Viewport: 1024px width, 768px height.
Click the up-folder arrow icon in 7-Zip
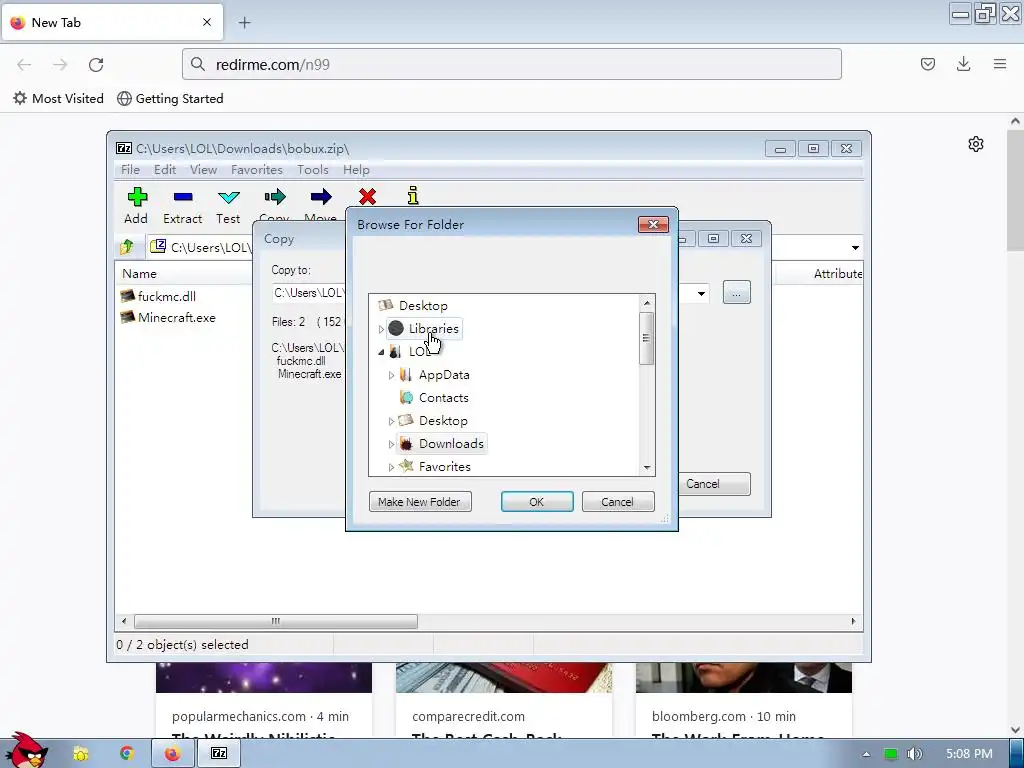(127, 247)
